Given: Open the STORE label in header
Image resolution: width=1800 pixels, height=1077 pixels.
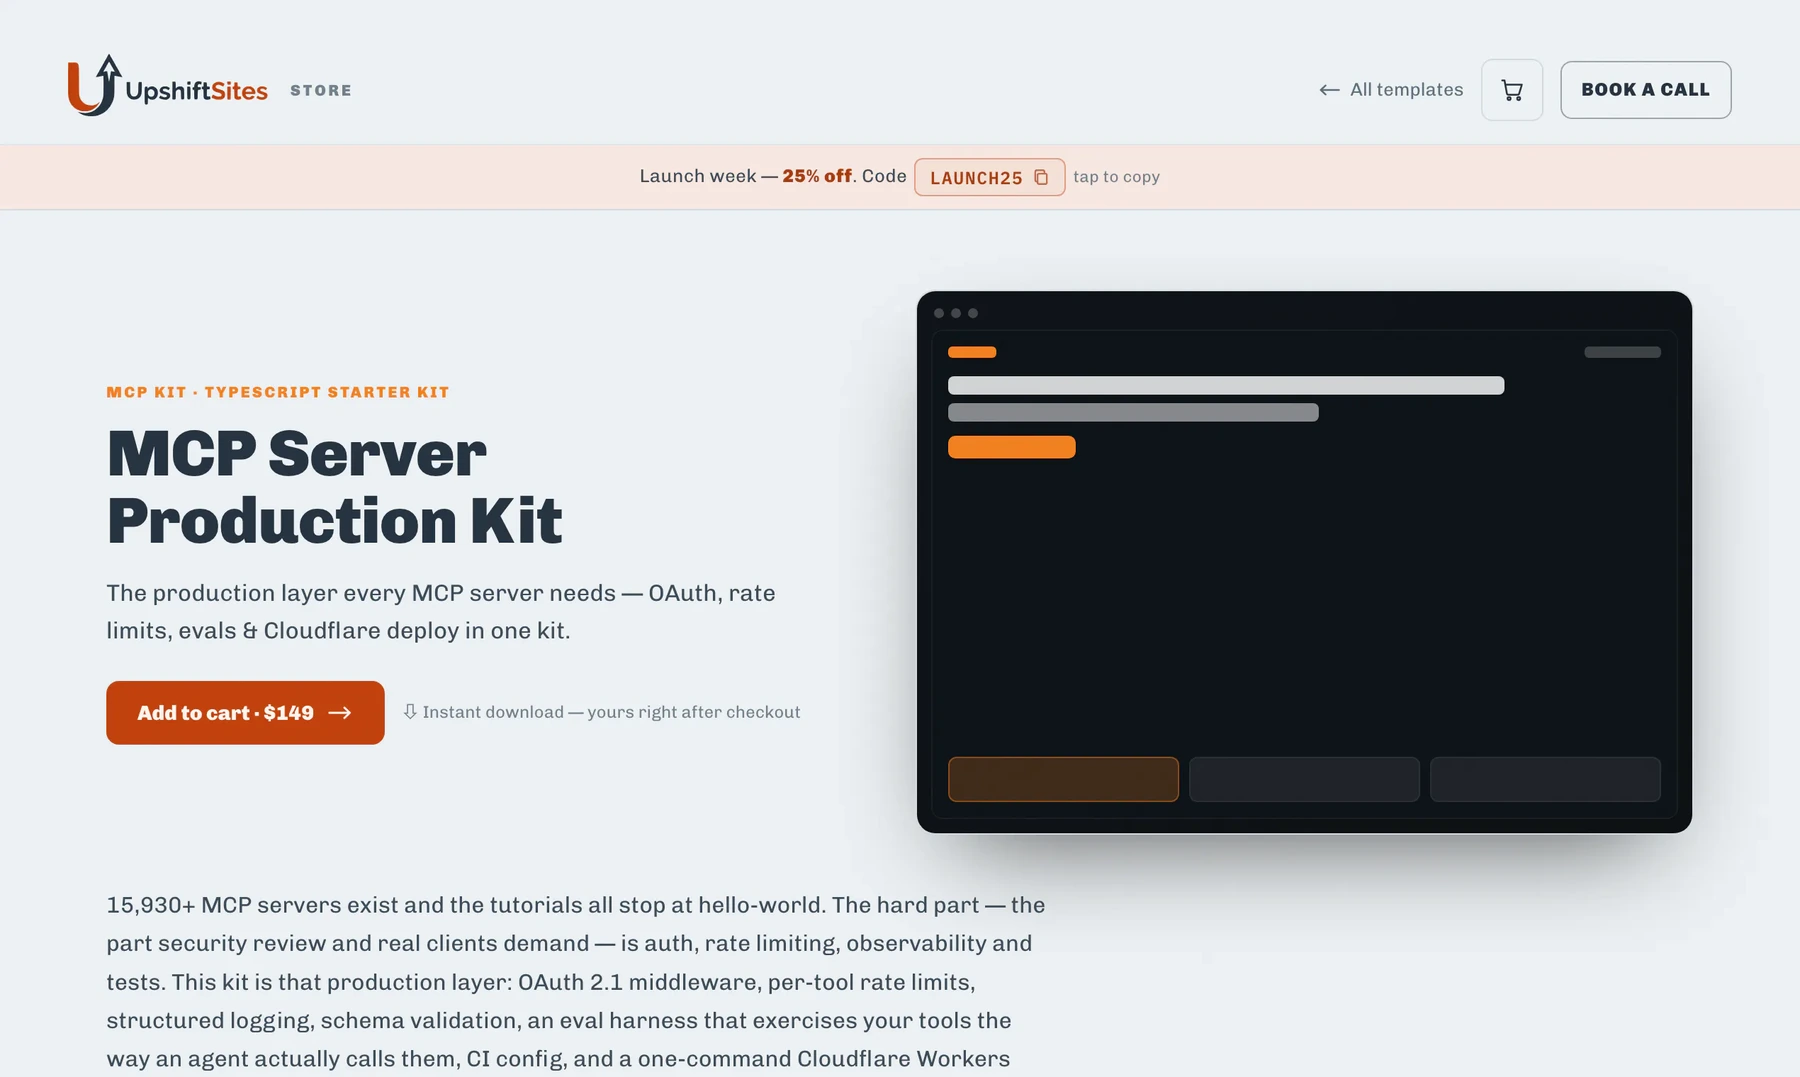Looking at the screenshot, I should pyautogui.click(x=321, y=90).
